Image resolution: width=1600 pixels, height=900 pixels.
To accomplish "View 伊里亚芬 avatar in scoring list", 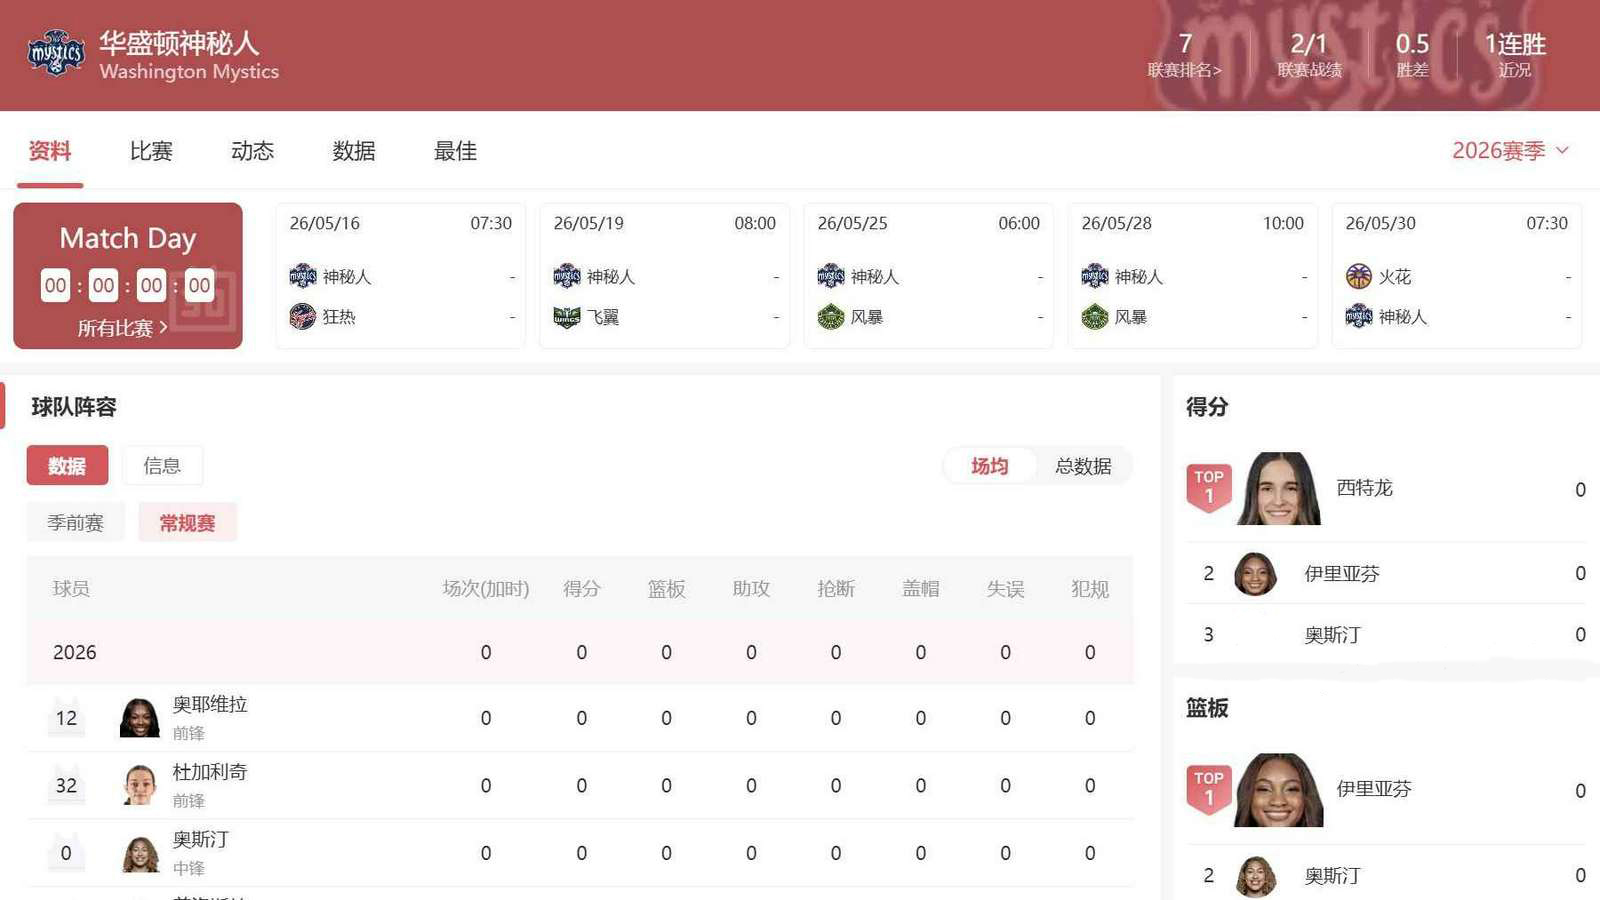I will (1255, 574).
